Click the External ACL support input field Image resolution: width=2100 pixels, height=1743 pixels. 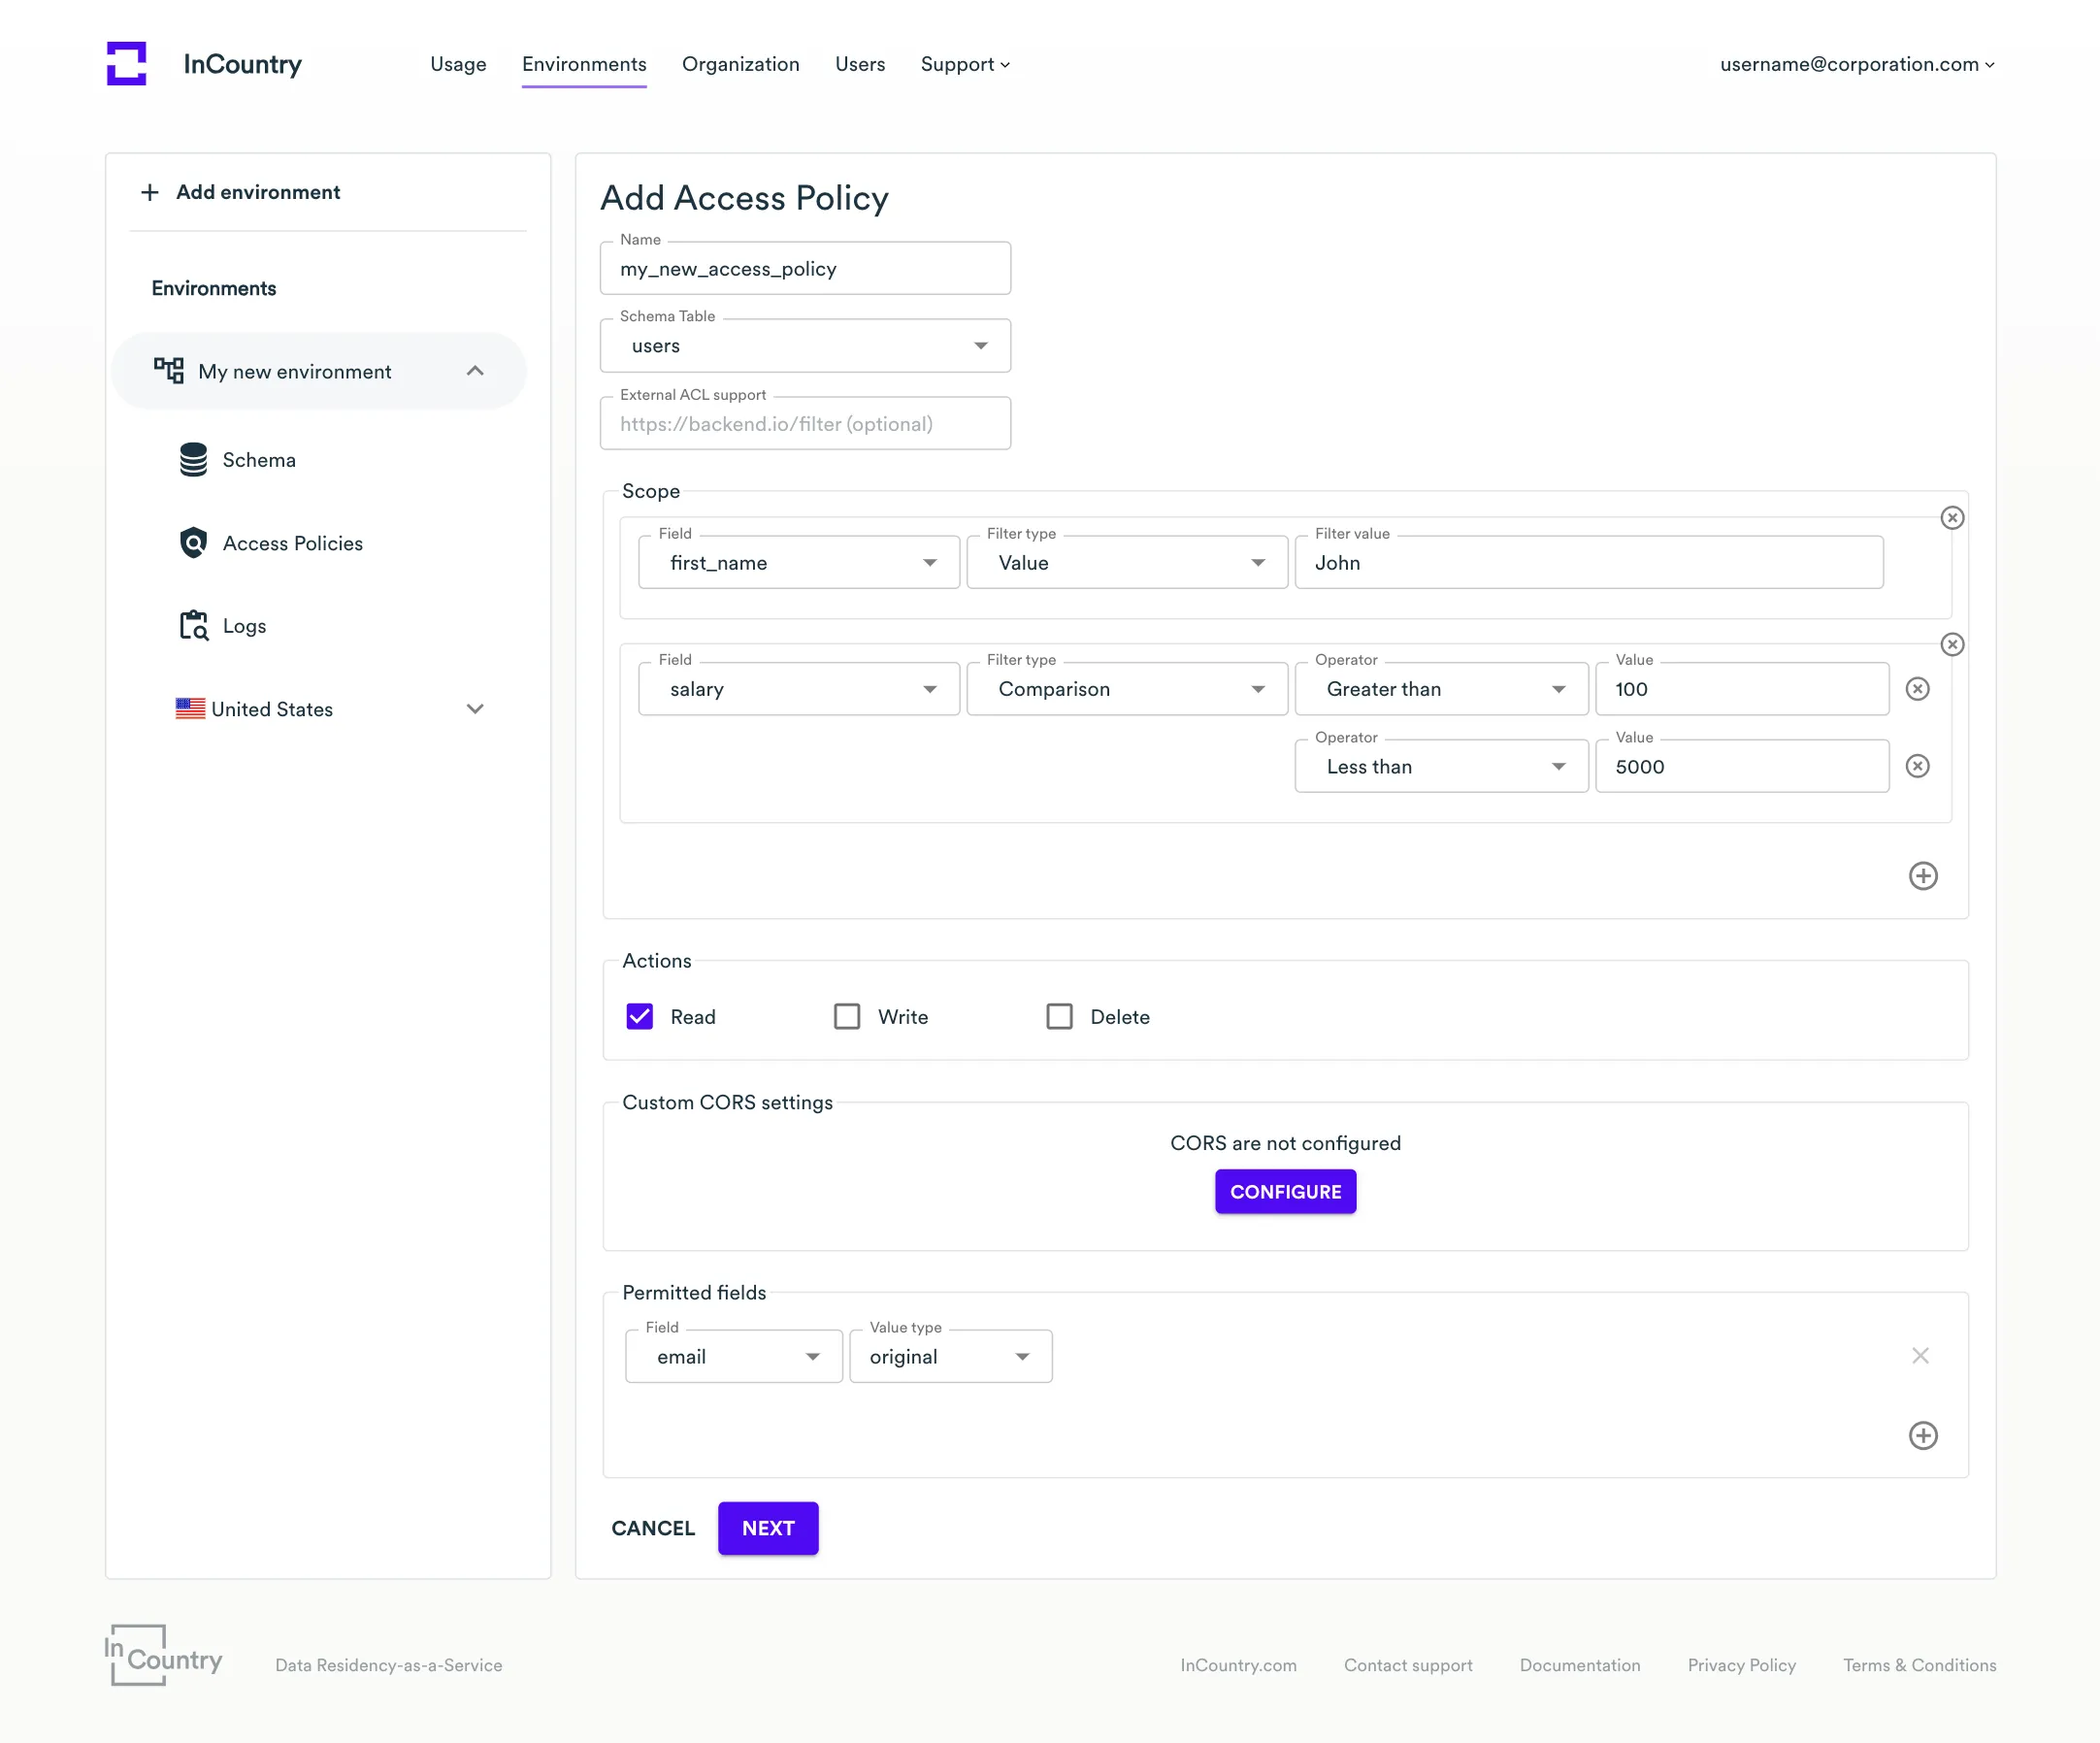pyautogui.click(x=805, y=423)
